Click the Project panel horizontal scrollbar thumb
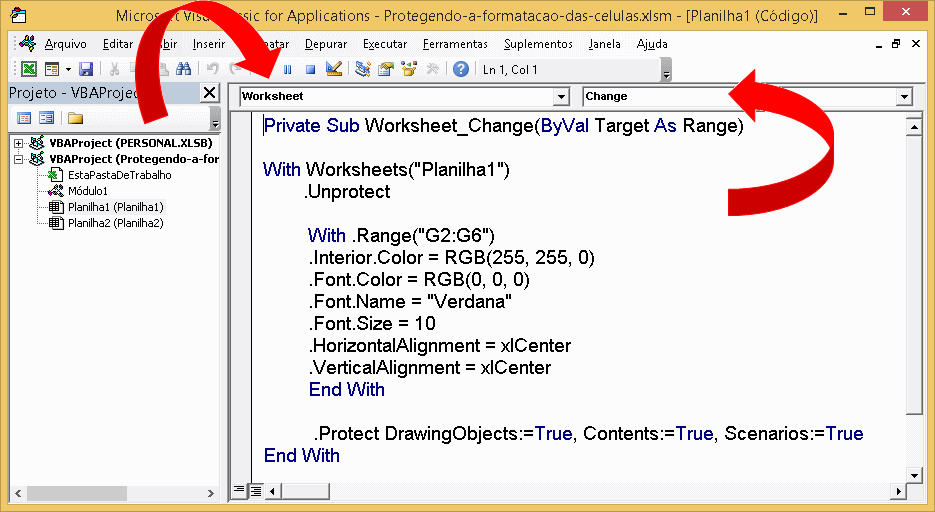Screen dimensions: 935x512 click(76, 494)
